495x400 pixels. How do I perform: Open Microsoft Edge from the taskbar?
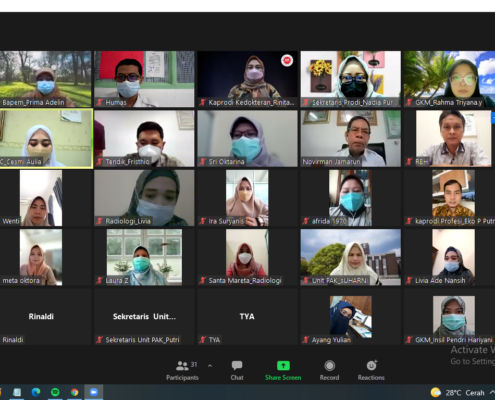point(36,392)
